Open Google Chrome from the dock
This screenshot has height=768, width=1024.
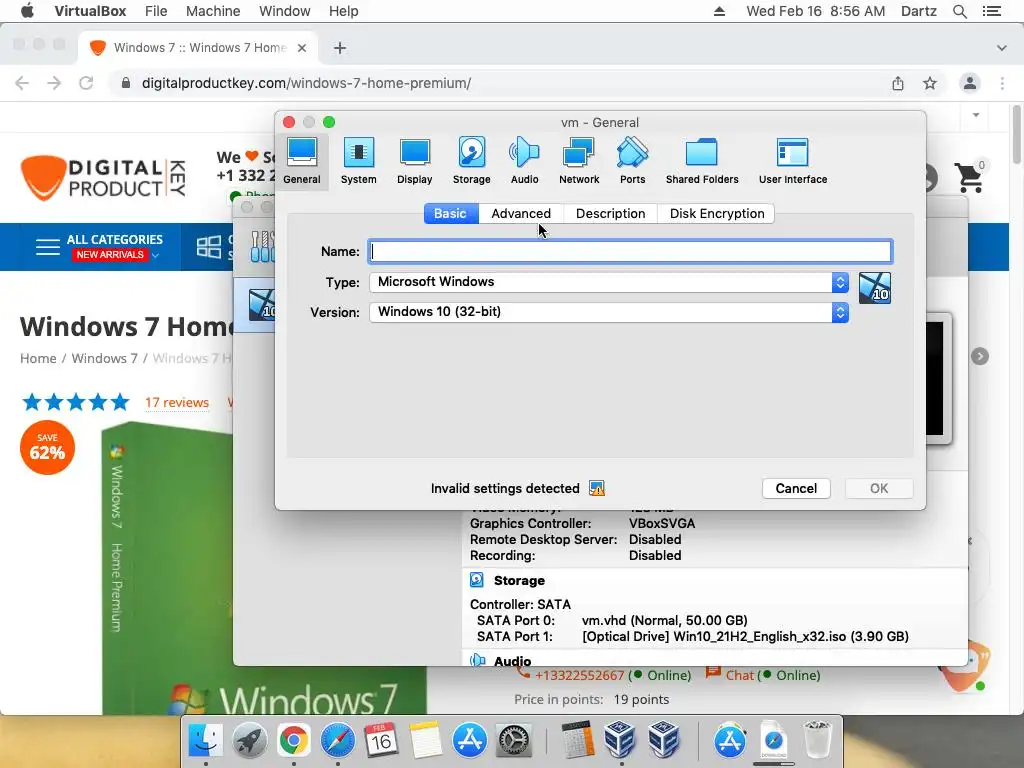293,740
